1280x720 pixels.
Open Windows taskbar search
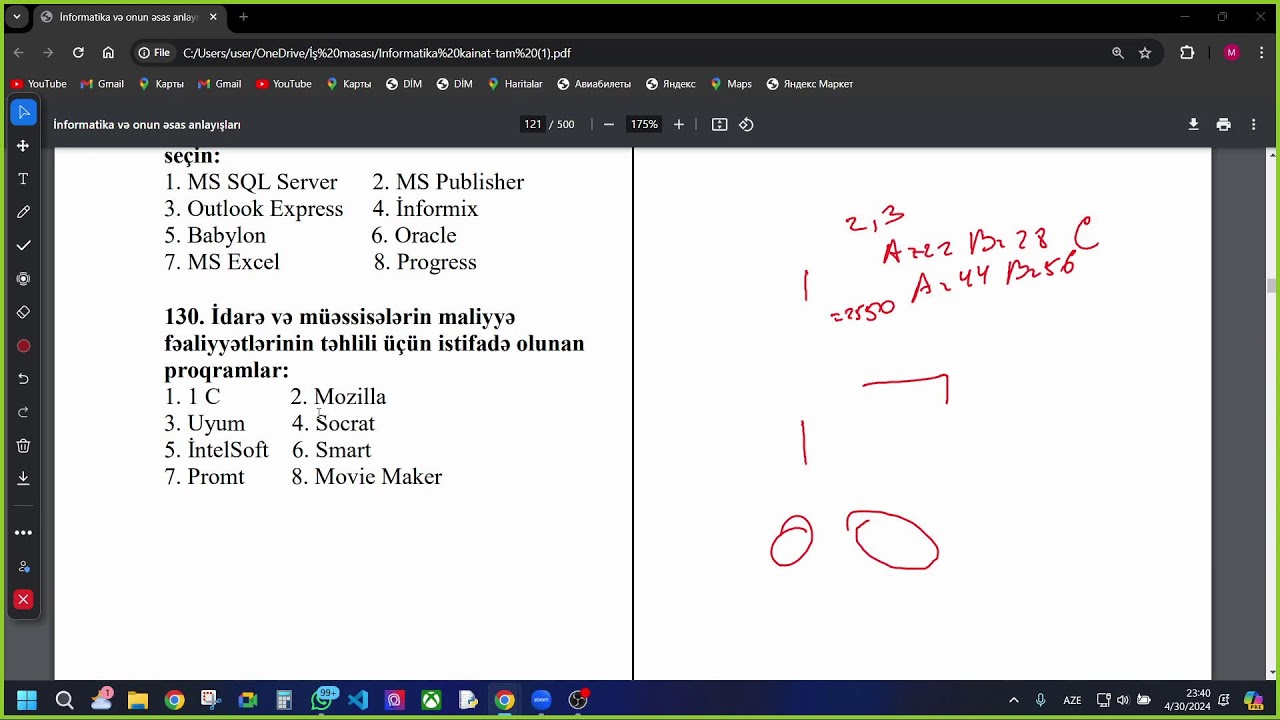pos(64,700)
